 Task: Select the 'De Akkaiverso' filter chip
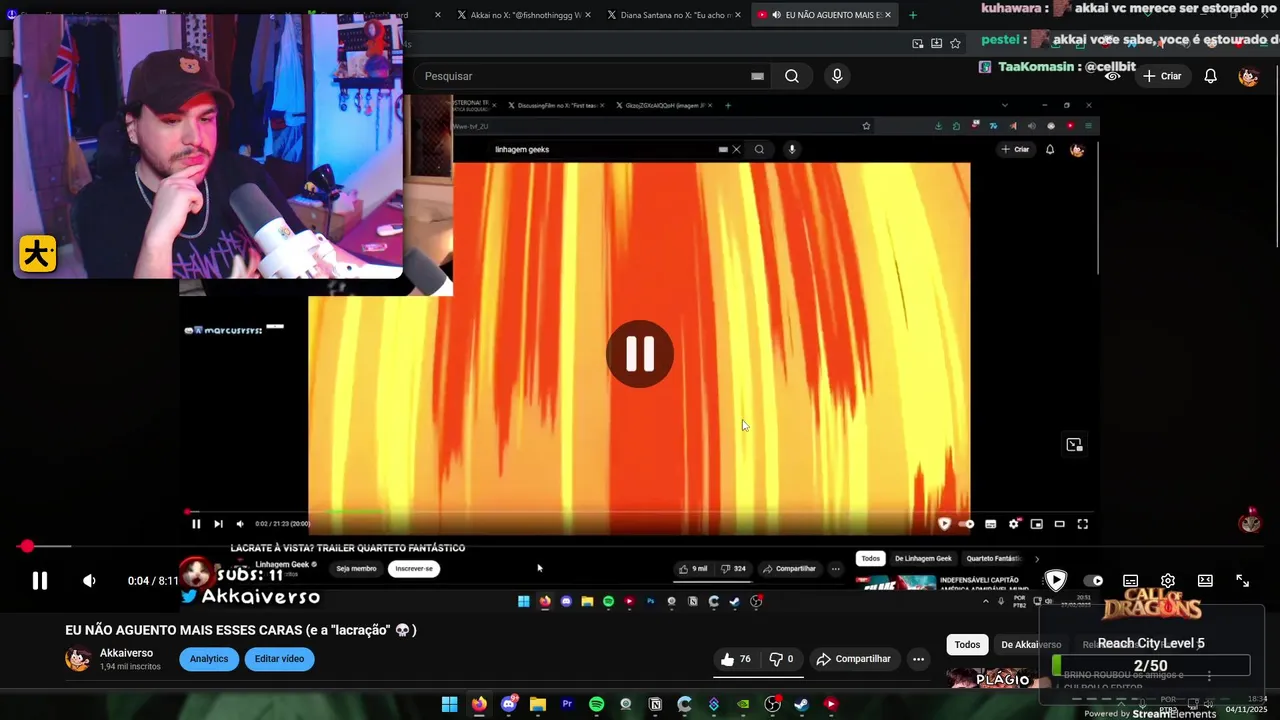click(1031, 645)
